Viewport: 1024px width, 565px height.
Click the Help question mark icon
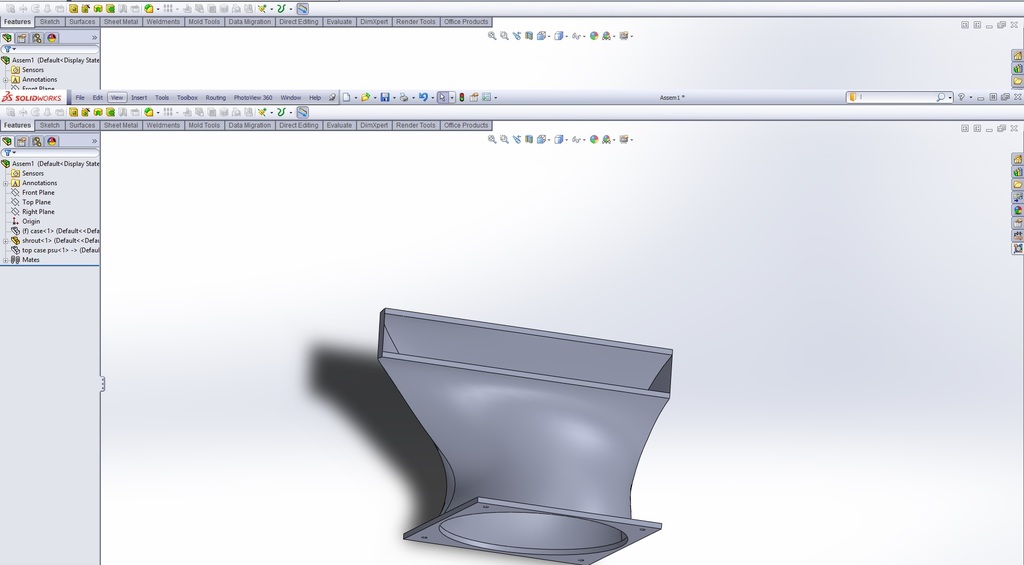(961, 97)
